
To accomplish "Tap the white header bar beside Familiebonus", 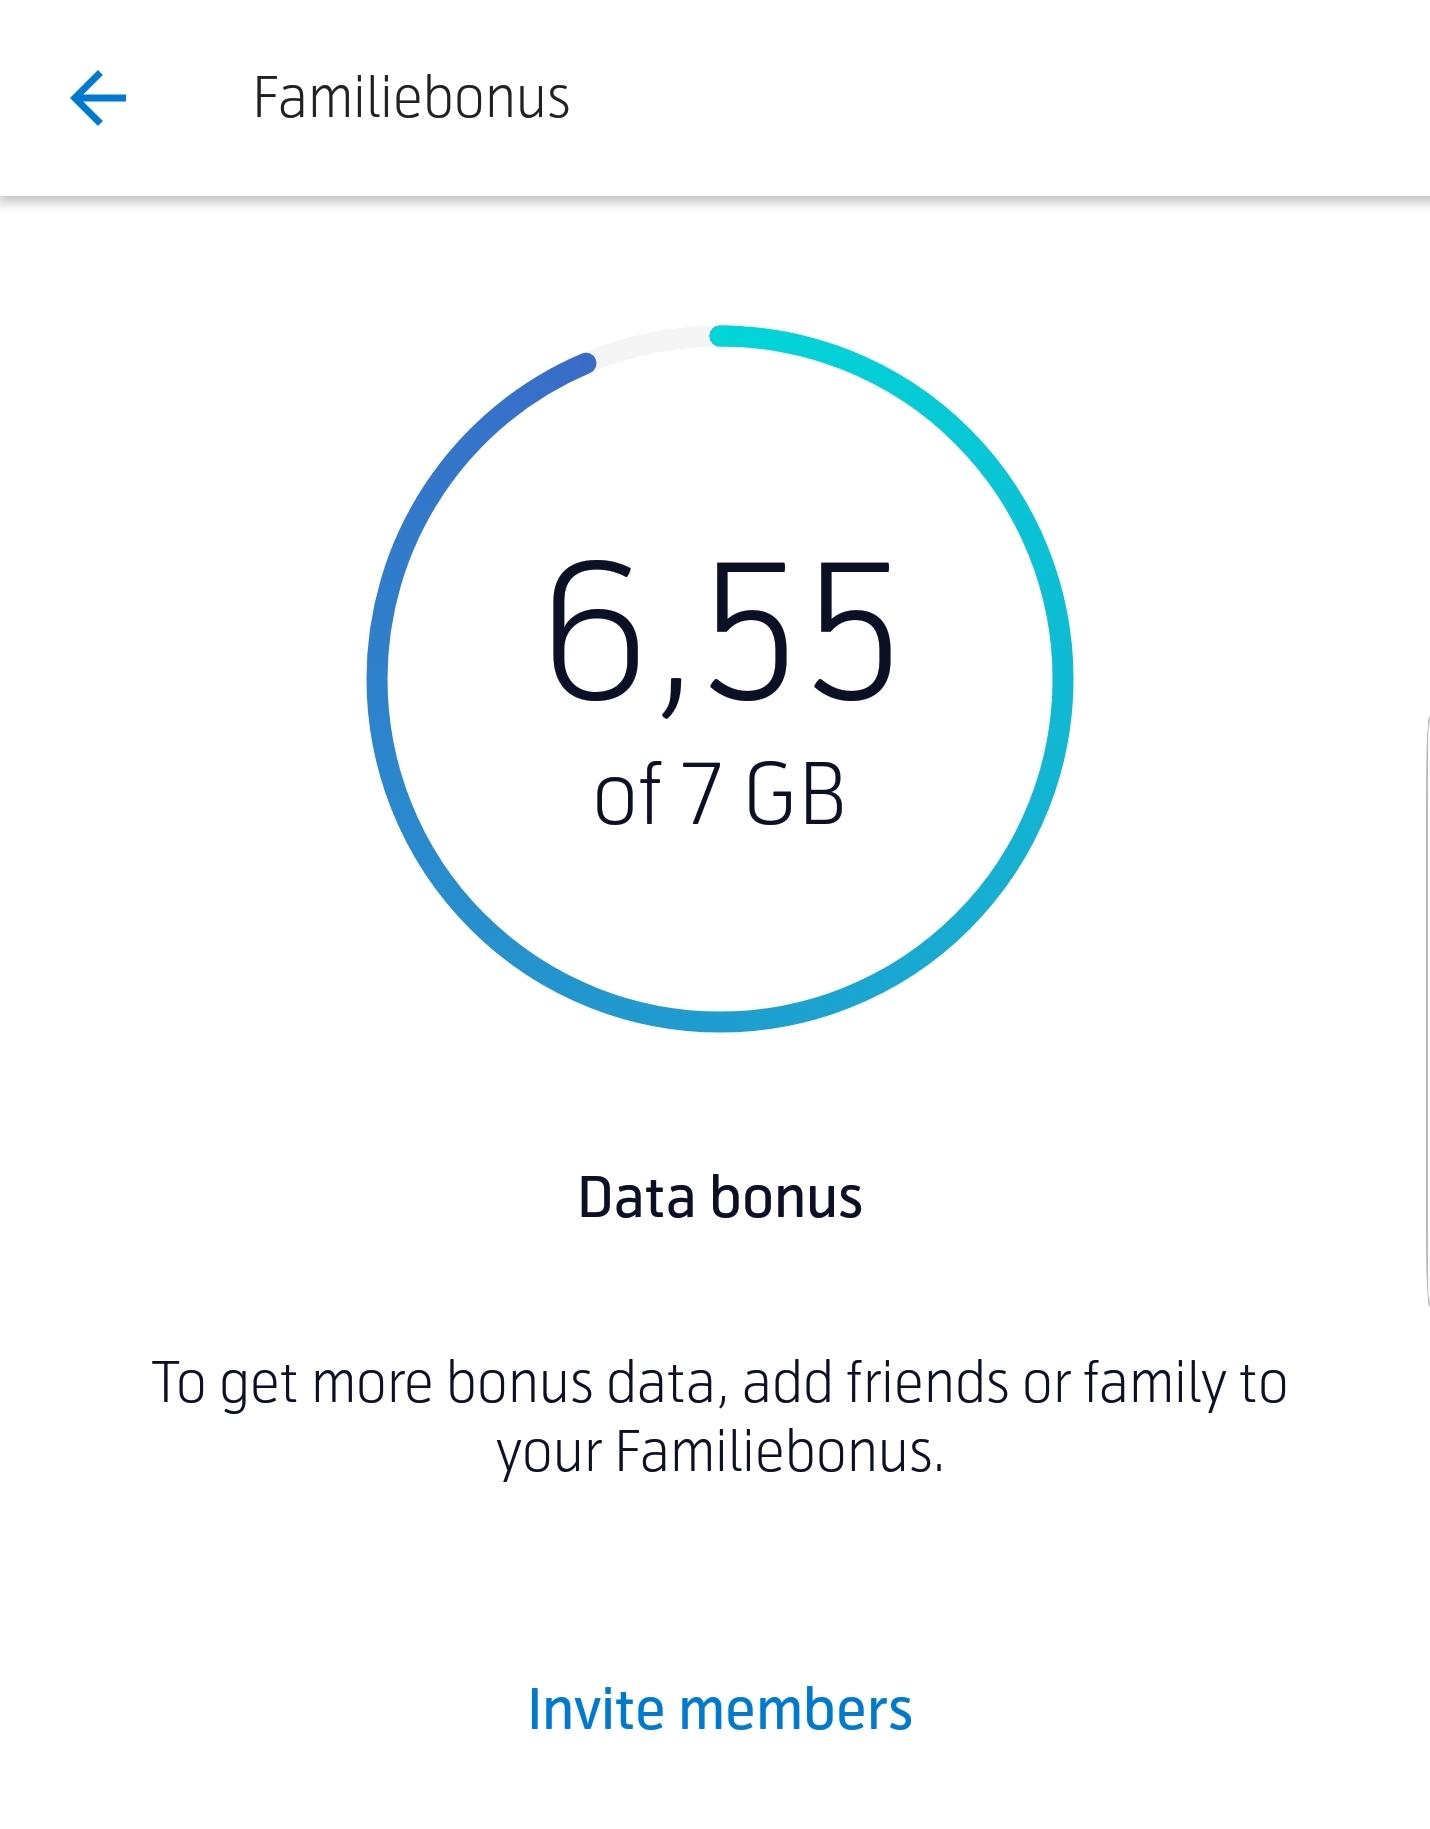I will pos(1000,98).
